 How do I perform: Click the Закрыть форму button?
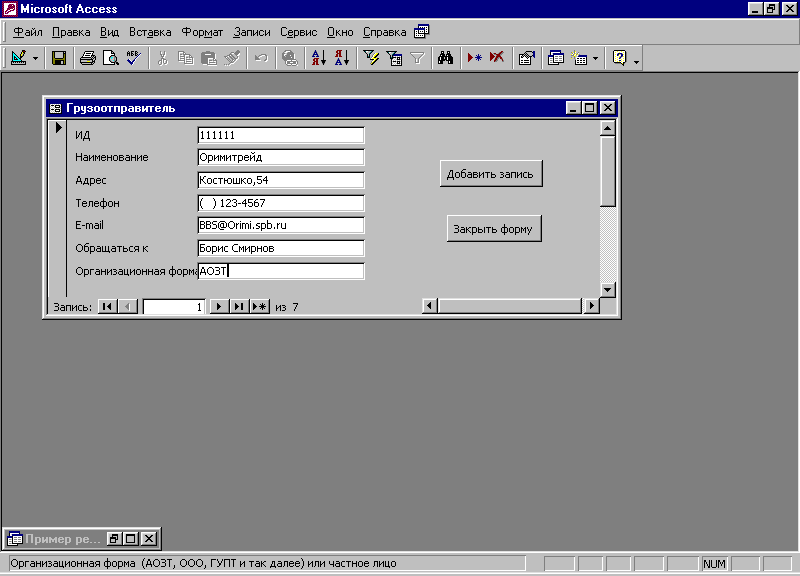[x=494, y=229]
